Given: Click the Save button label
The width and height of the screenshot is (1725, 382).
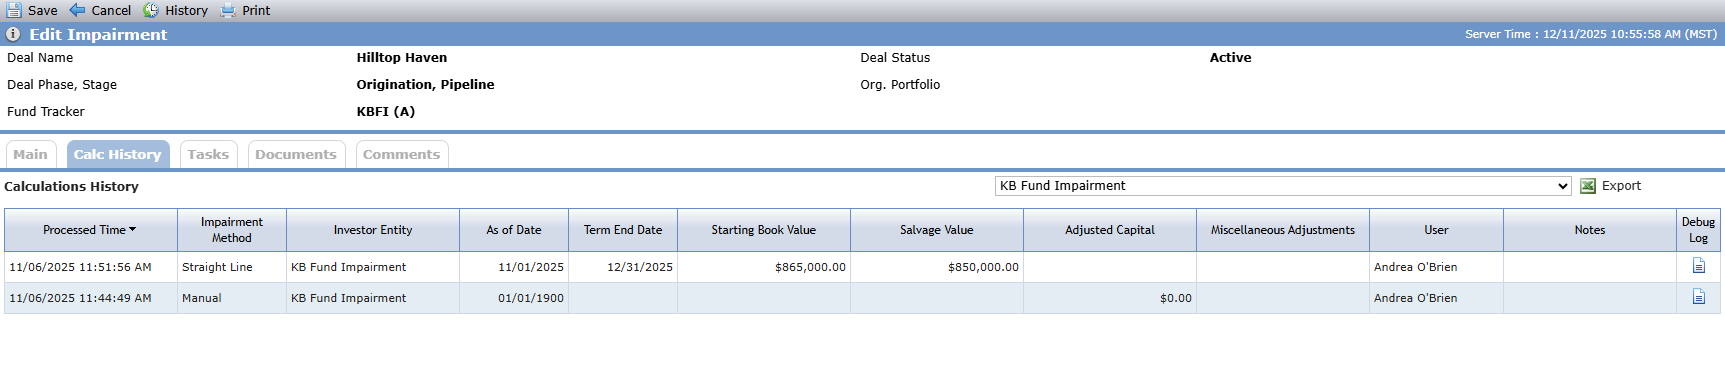Looking at the screenshot, I should click(43, 10).
